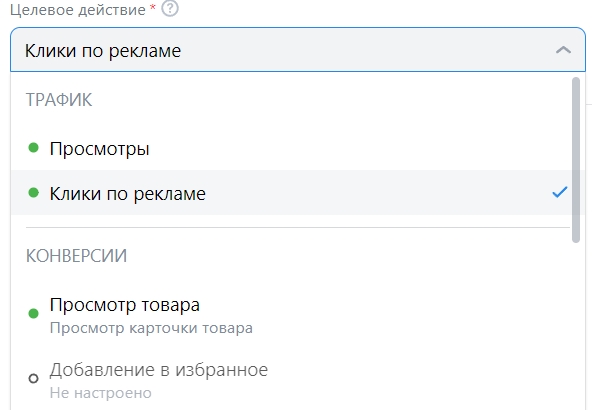Click the Клики по рекламе selected value field
This screenshot has width=592, height=410.
[298, 49]
